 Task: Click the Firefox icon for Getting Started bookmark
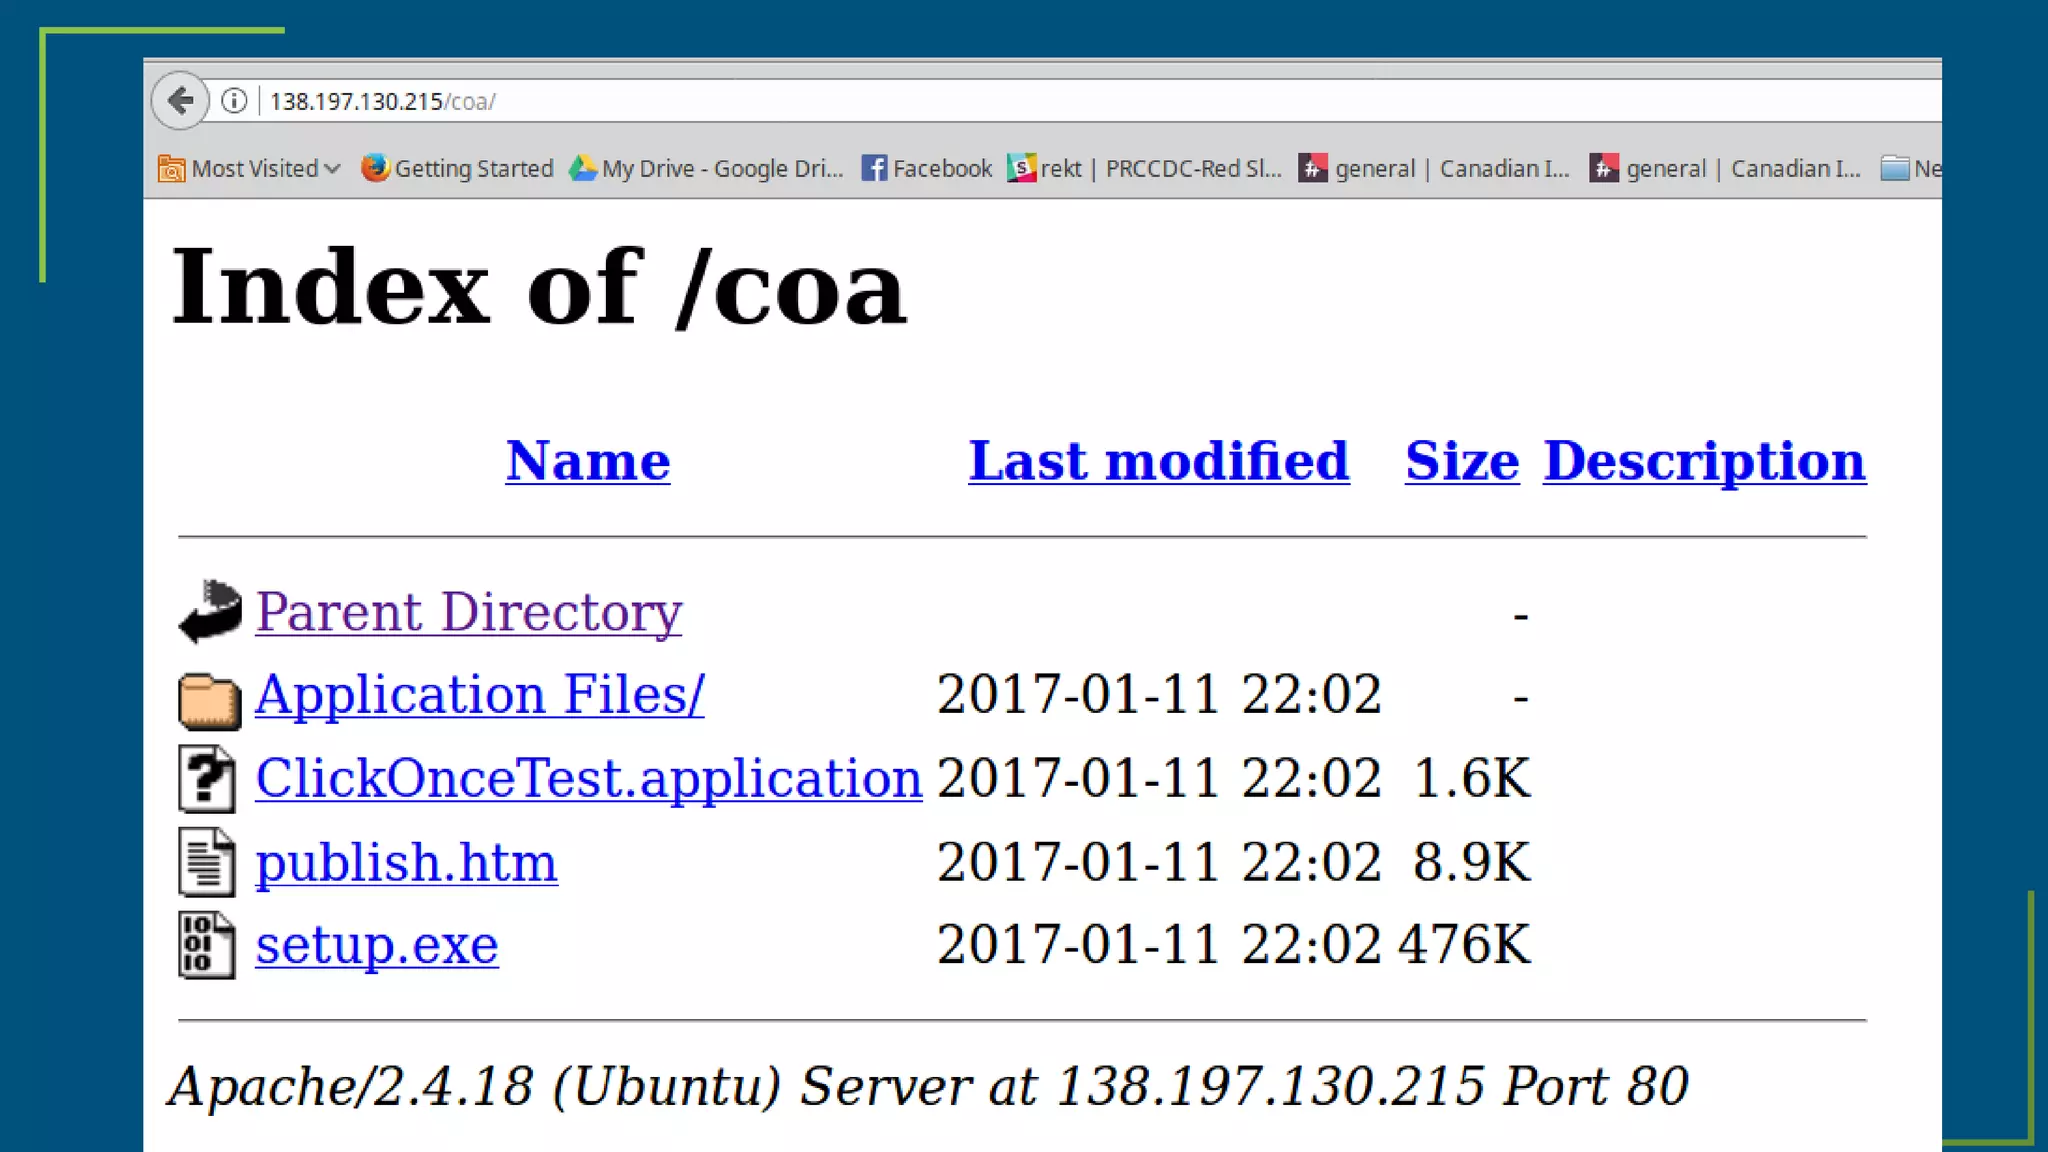(x=375, y=168)
